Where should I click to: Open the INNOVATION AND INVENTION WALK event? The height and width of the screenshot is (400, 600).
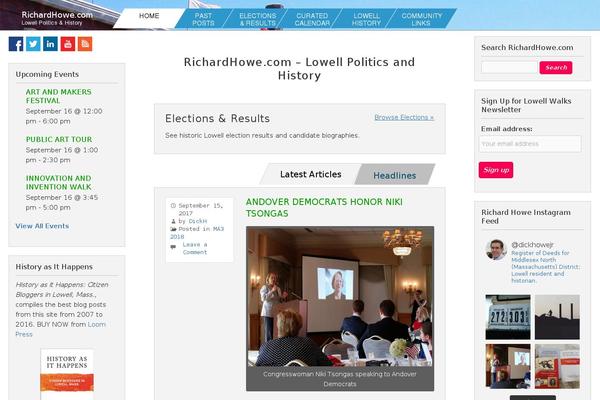pos(59,183)
